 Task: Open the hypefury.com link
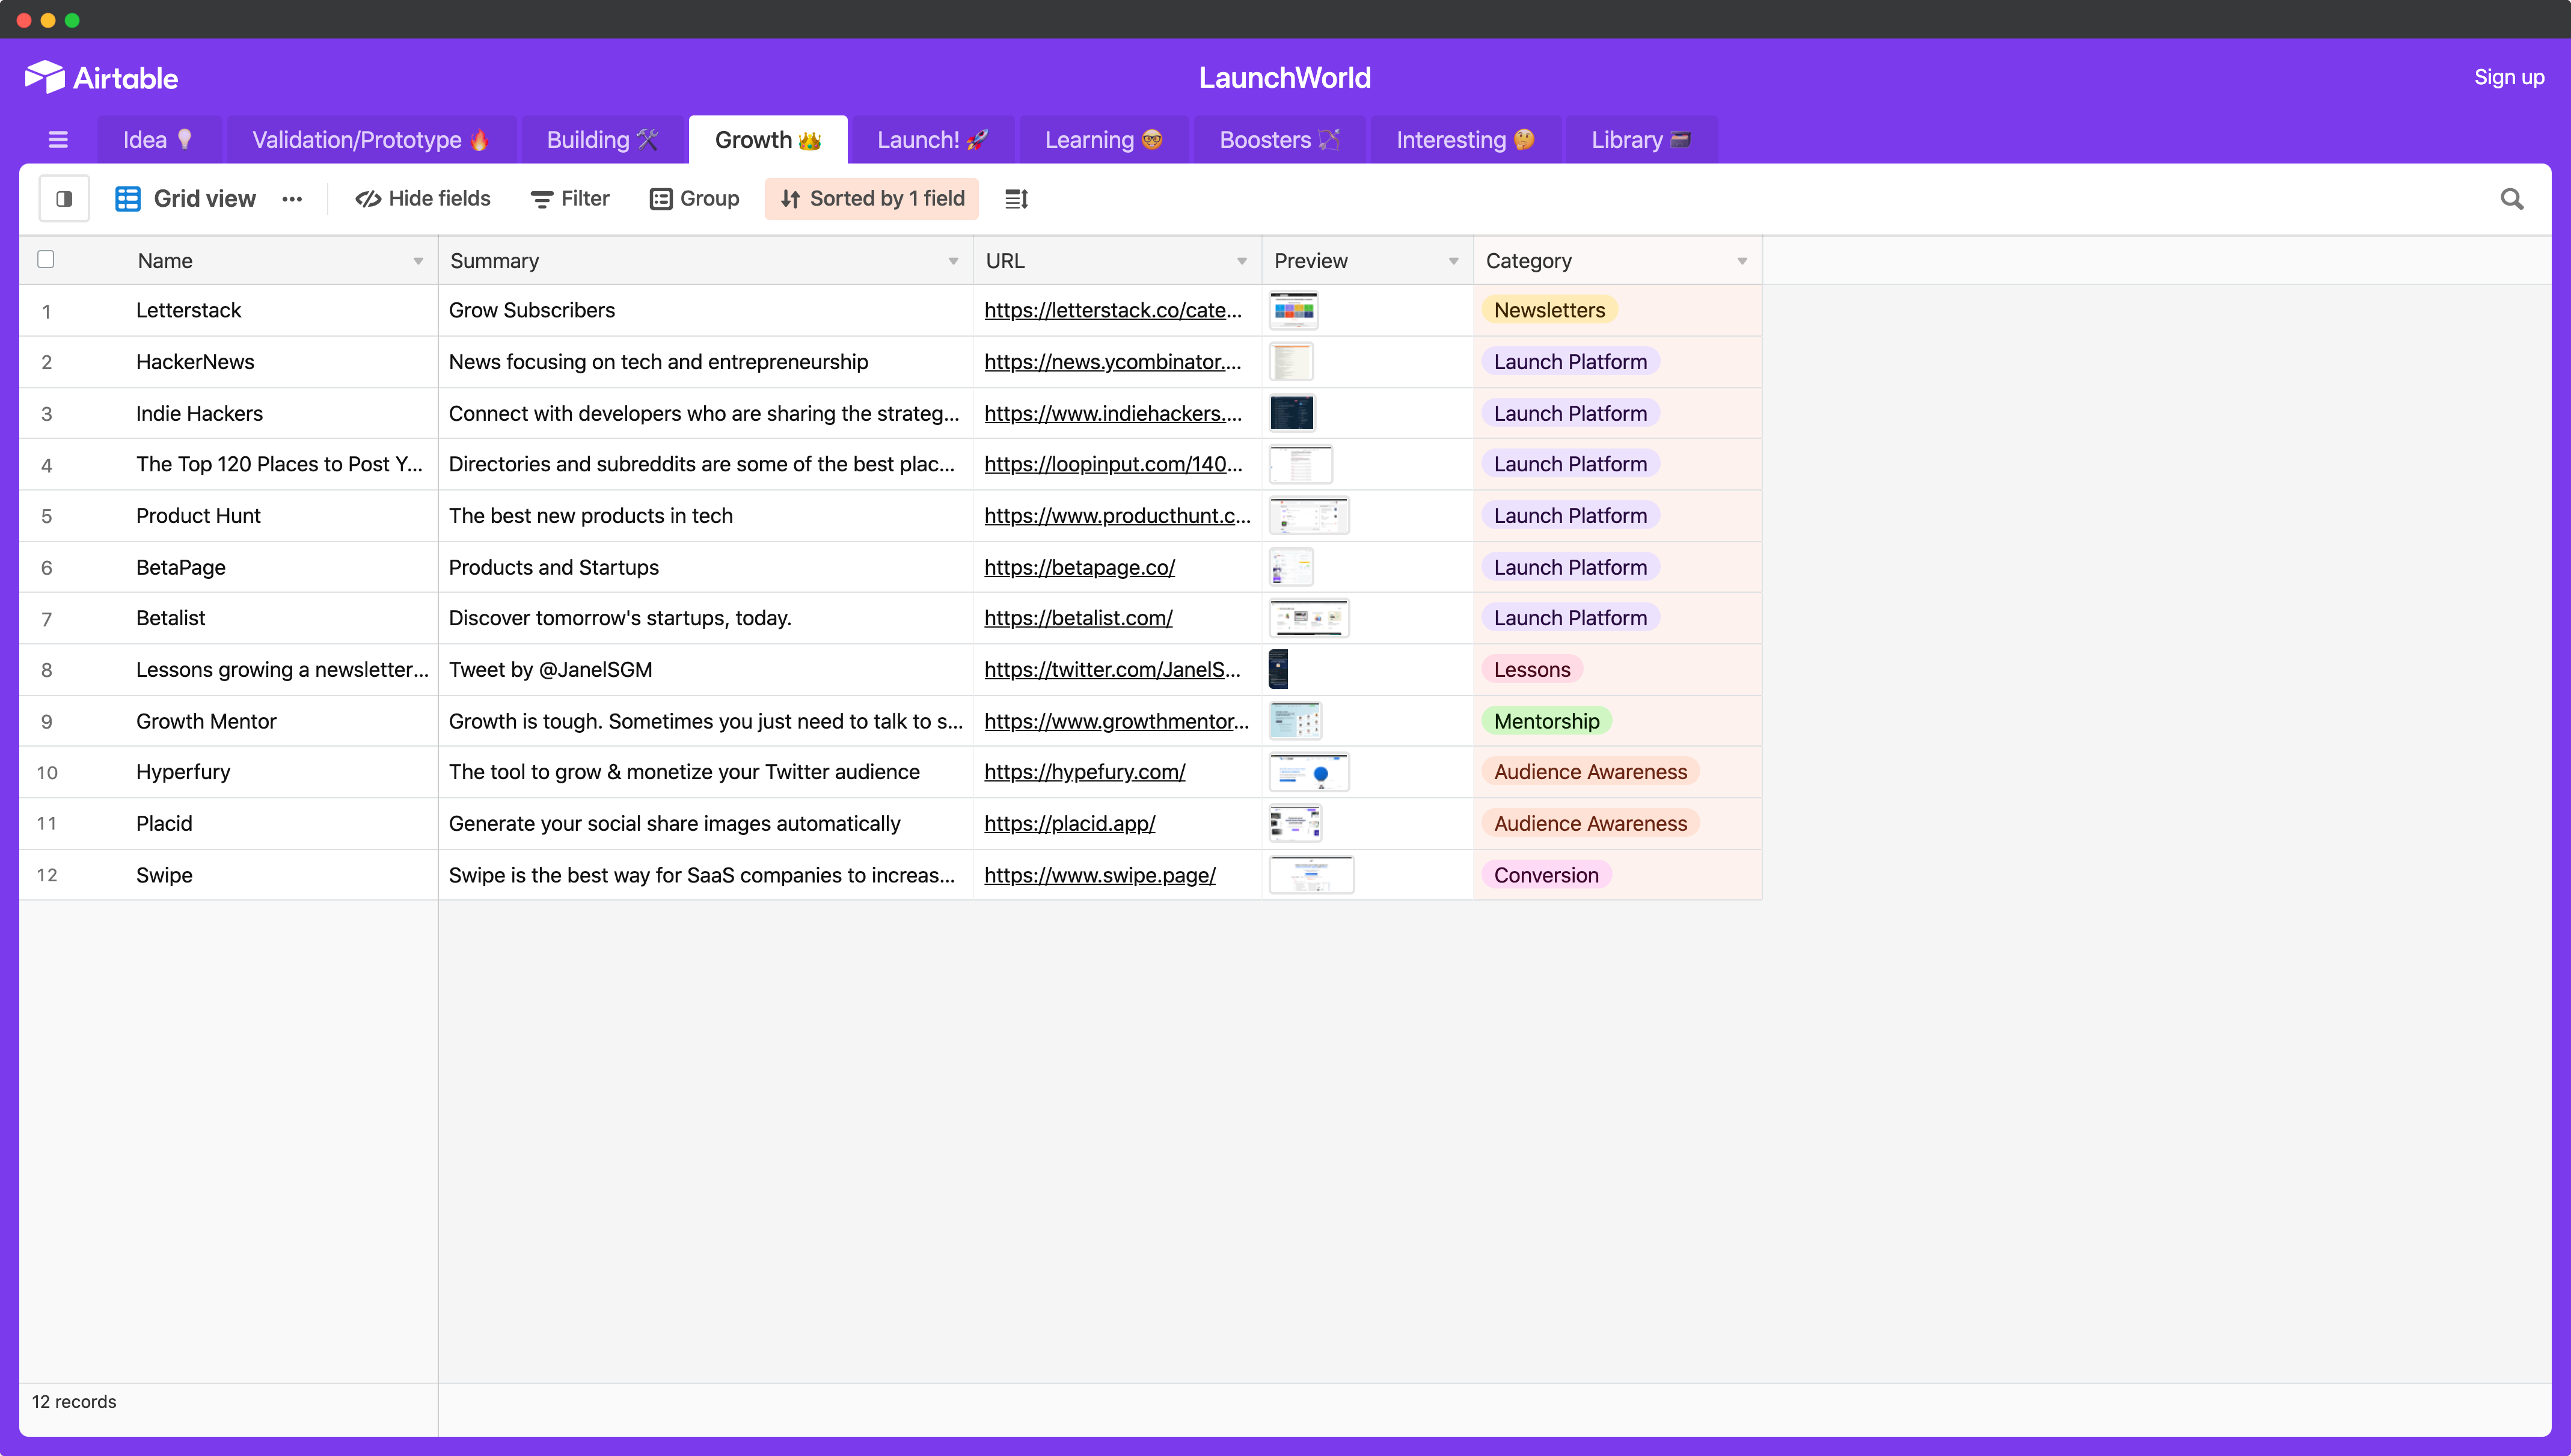[1084, 772]
